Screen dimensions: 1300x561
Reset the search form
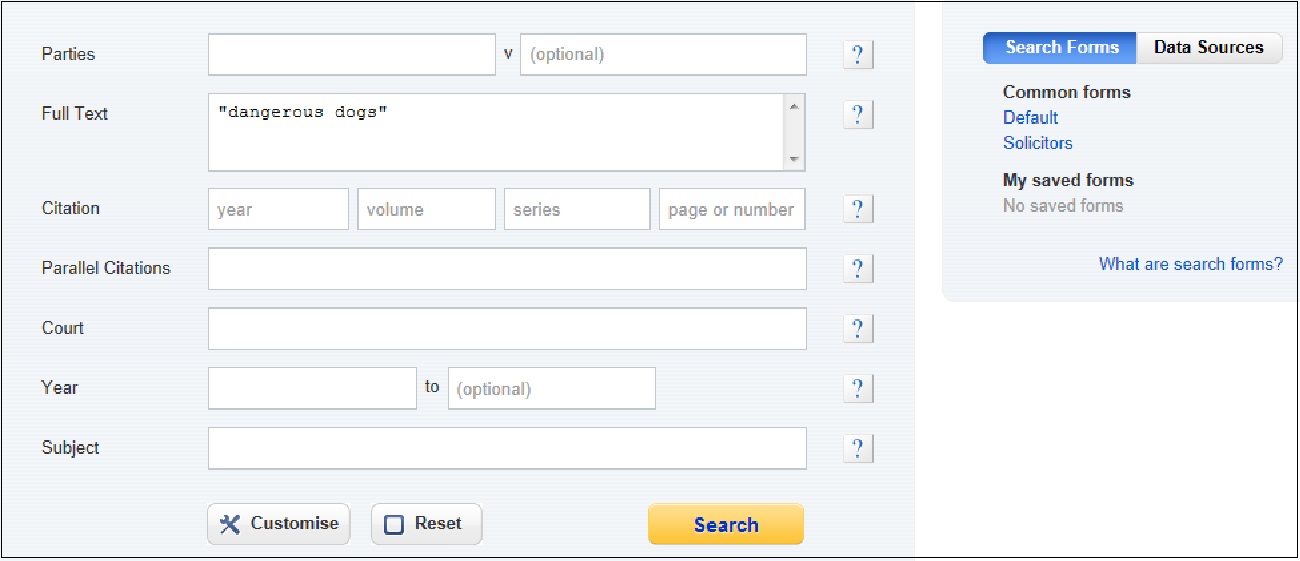426,524
